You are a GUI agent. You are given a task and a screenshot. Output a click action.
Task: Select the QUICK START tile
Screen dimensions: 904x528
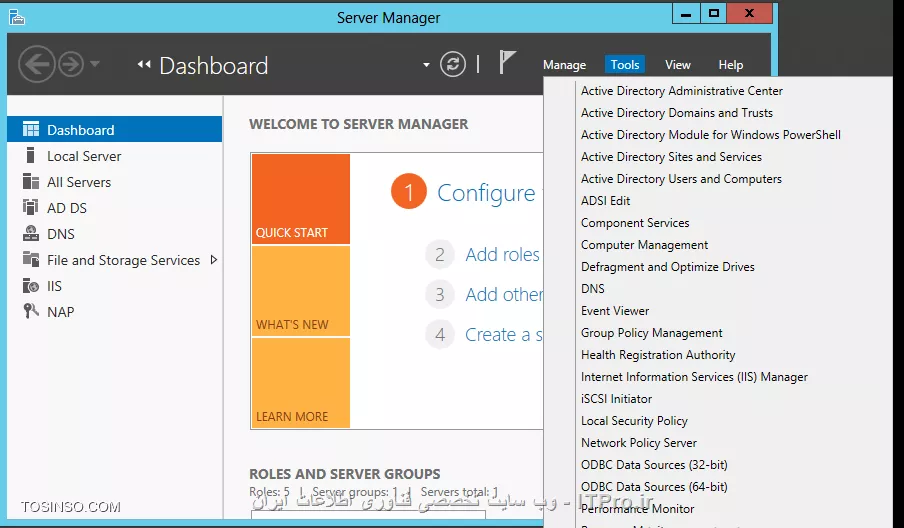[x=300, y=199]
